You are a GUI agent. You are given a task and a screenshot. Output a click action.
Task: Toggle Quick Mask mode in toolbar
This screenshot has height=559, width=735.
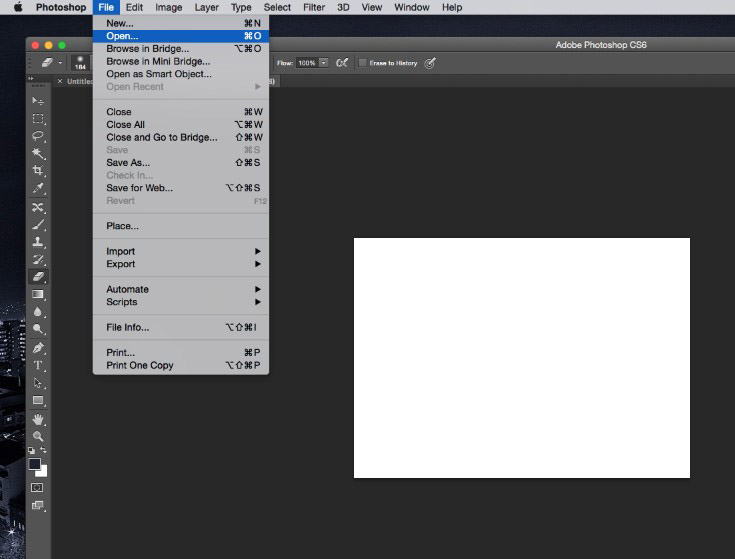[38, 487]
